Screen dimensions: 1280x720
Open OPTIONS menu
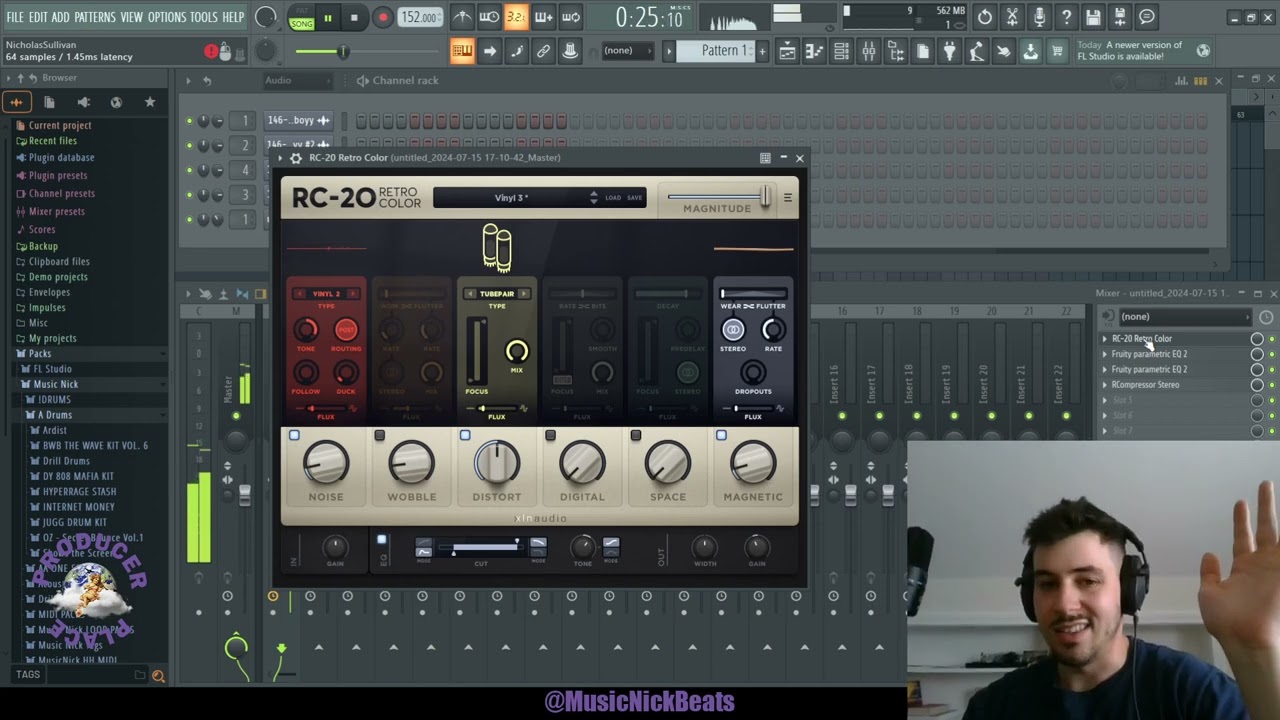click(x=167, y=17)
